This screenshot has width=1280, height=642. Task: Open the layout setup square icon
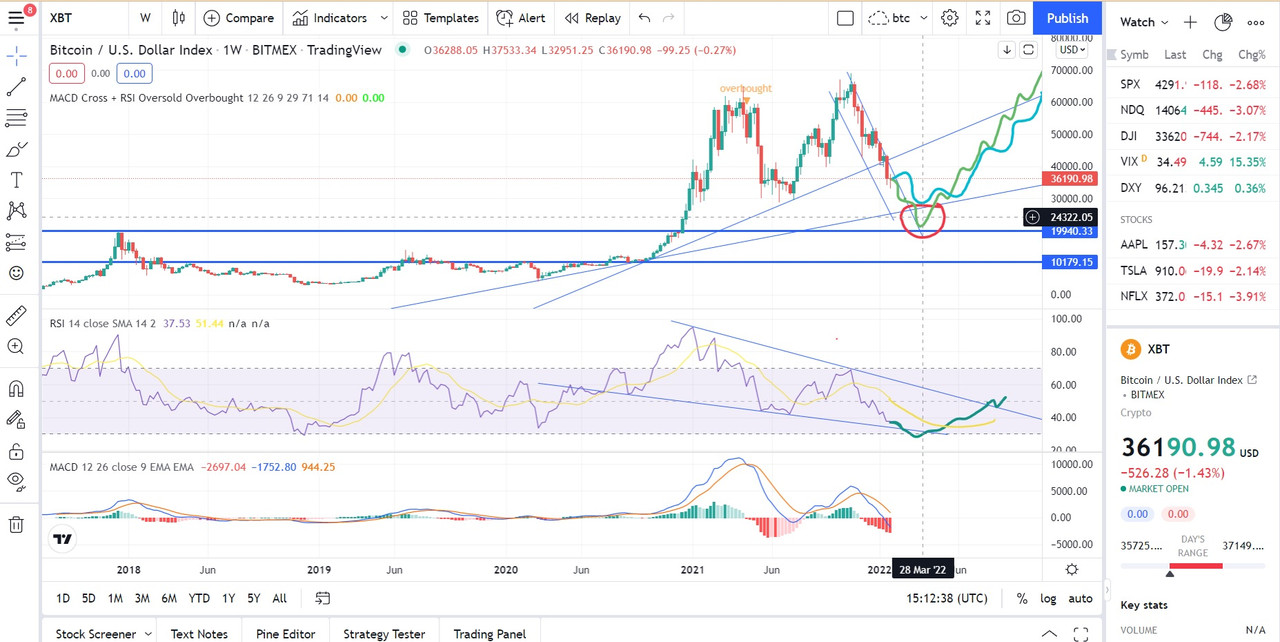pyautogui.click(x=845, y=18)
